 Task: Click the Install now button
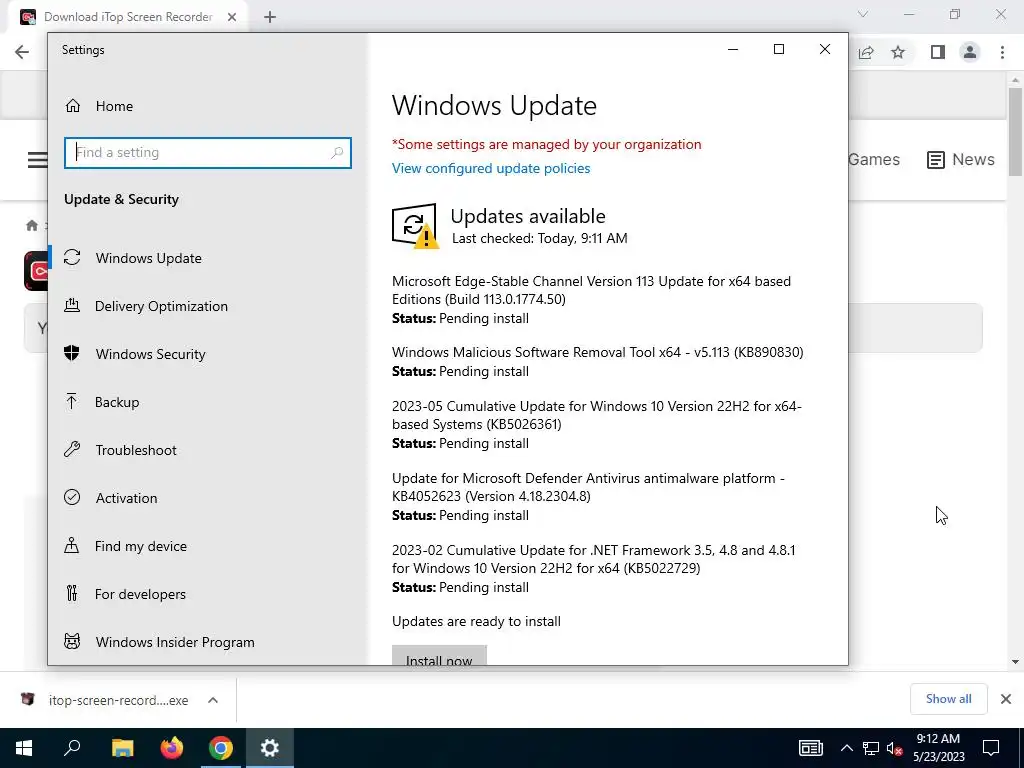pos(439,656)
